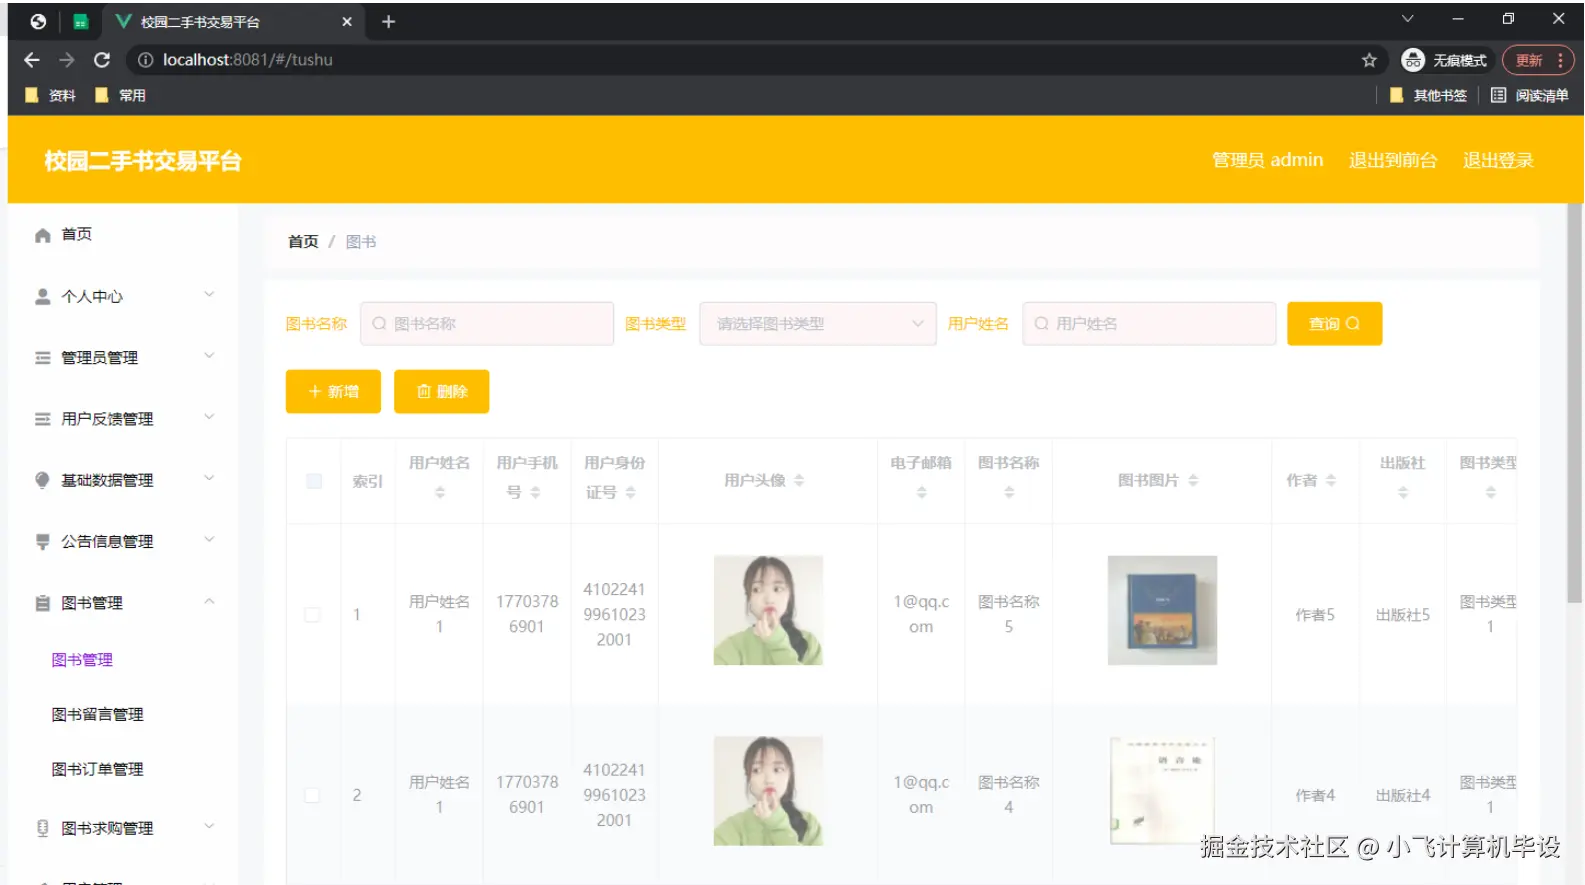
Task: Expand 管理员管理 menu chevron
Action: pos(209,355)
